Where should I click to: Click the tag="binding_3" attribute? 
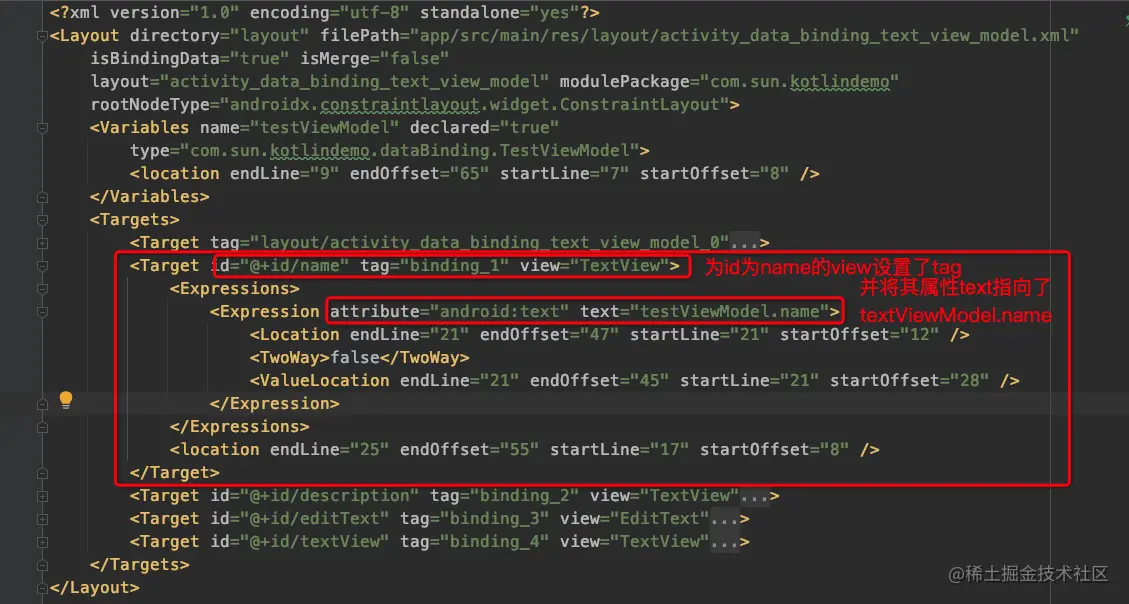[x=475, y=519]
